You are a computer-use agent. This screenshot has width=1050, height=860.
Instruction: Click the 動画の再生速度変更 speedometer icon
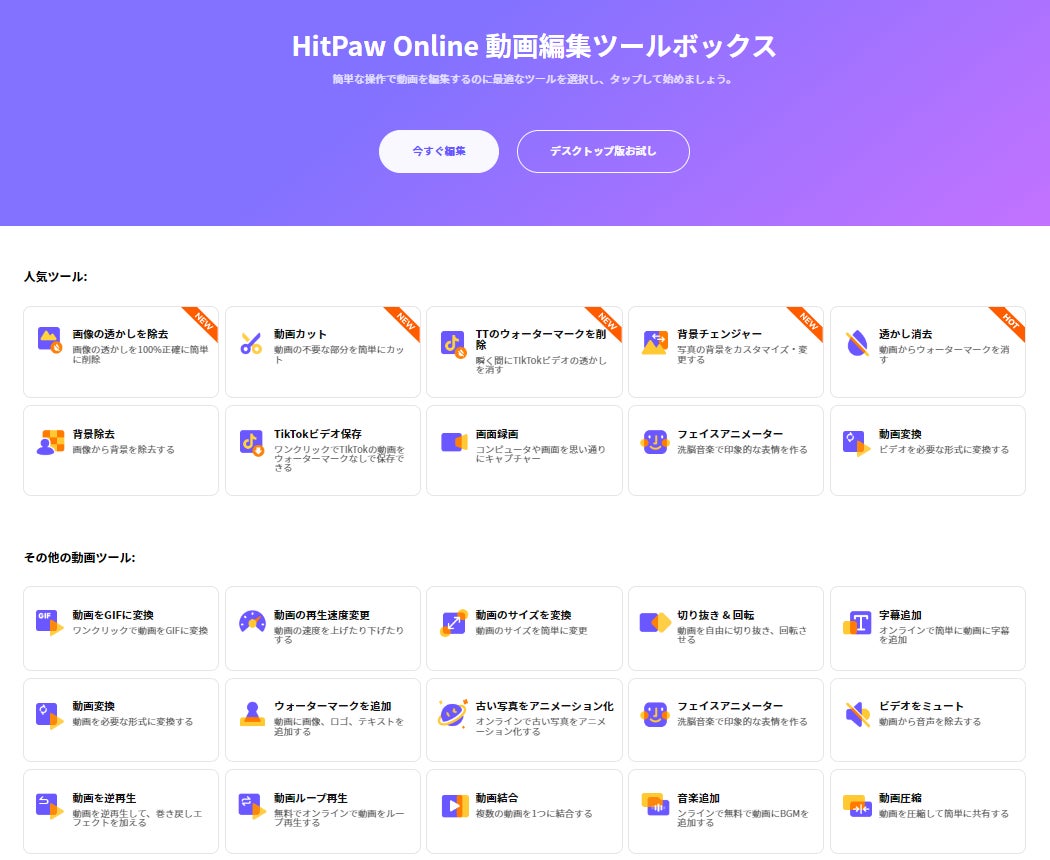coord(252,622)
